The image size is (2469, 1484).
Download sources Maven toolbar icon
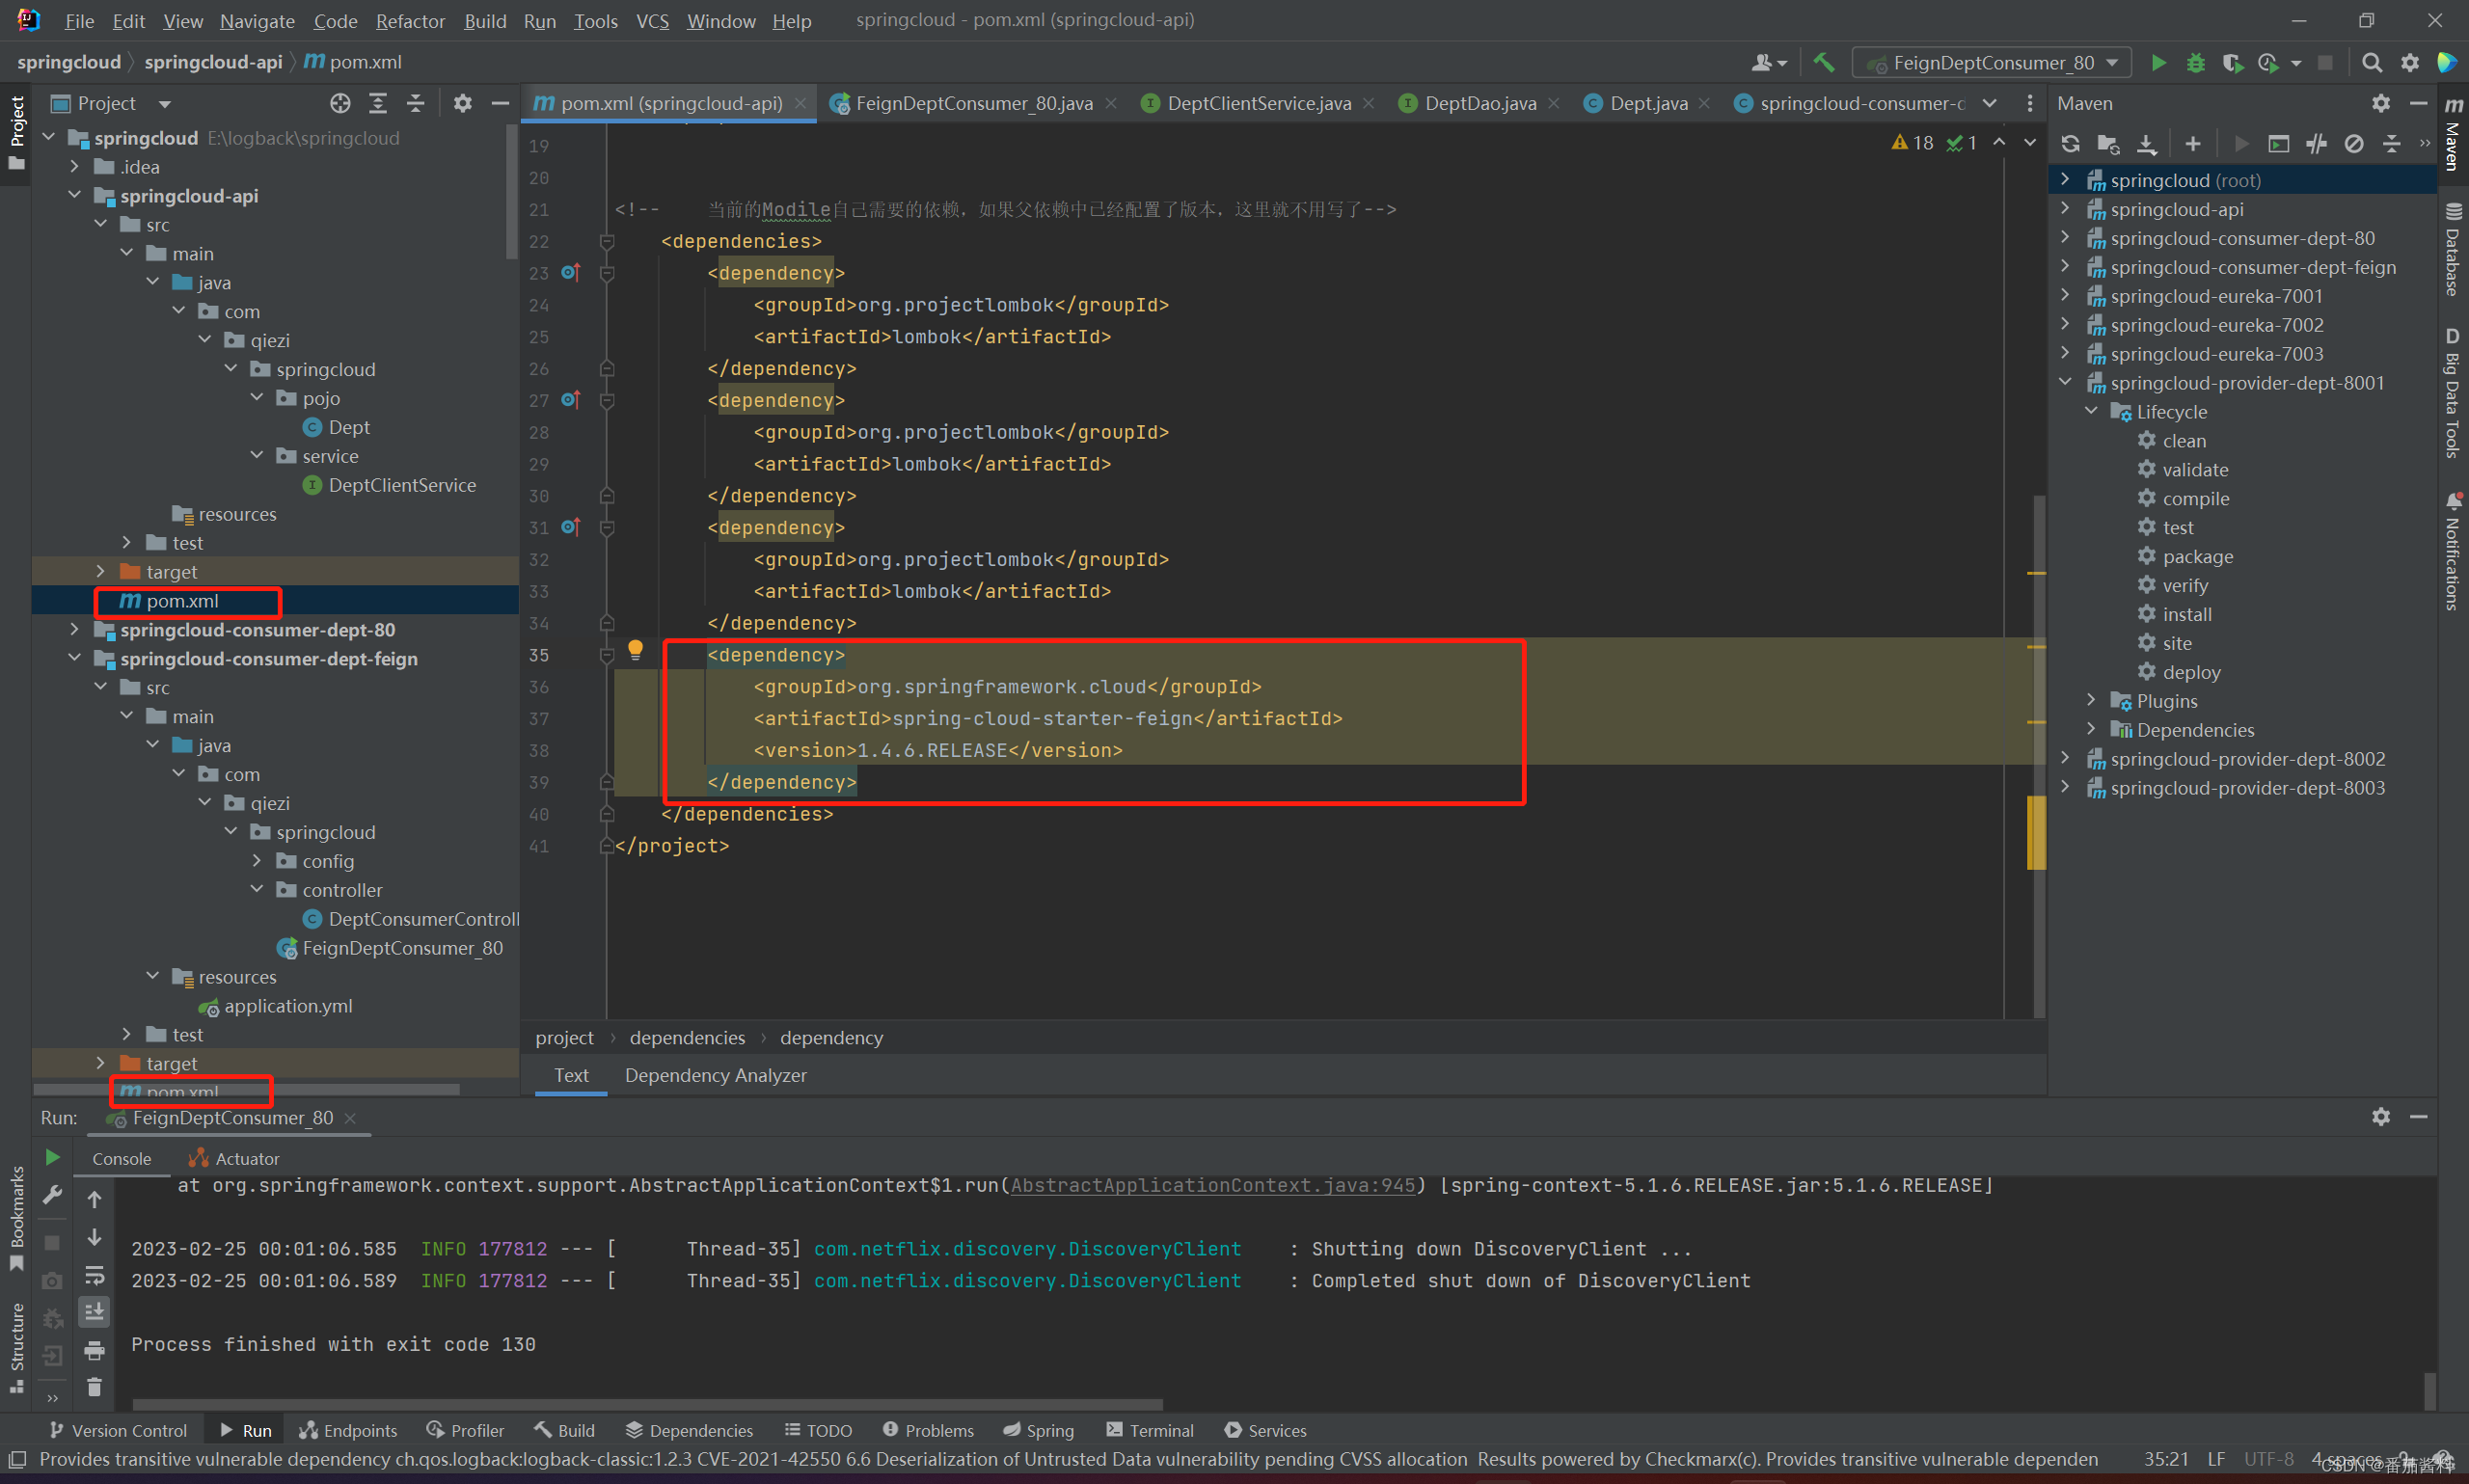(2146, 144)
